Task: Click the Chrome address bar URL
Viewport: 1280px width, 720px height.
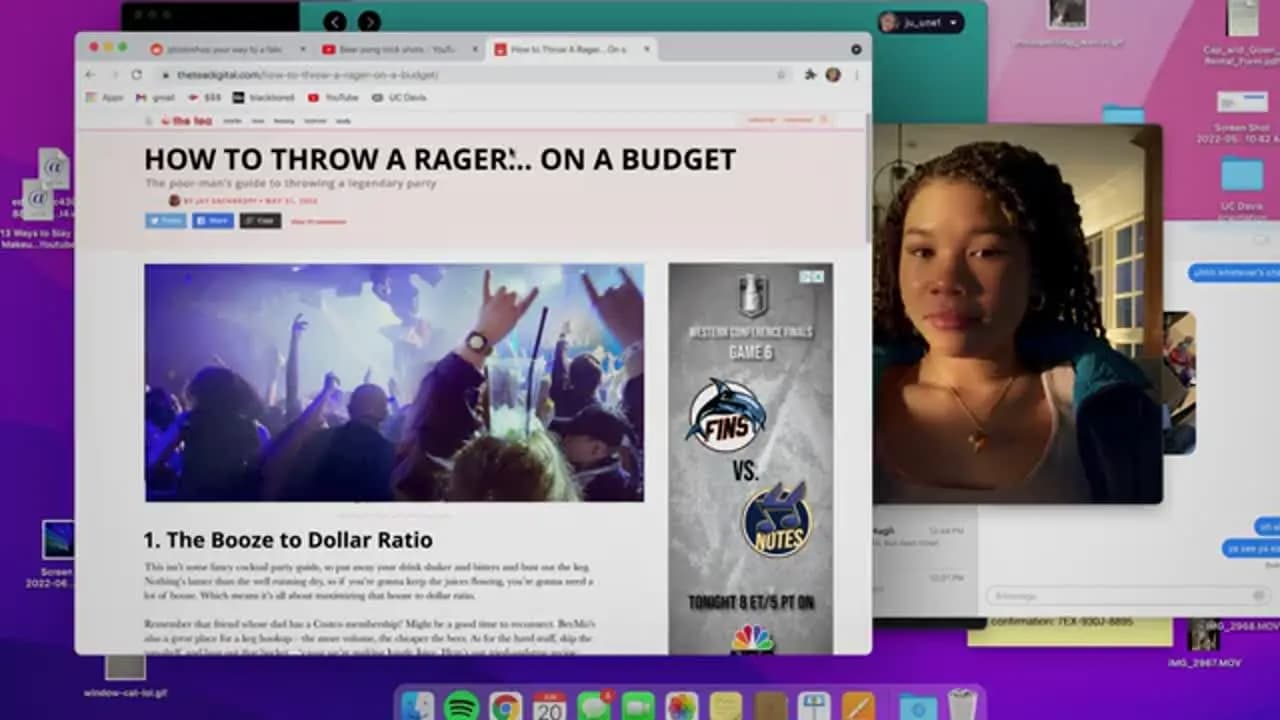Action: (x=307, y=75)
